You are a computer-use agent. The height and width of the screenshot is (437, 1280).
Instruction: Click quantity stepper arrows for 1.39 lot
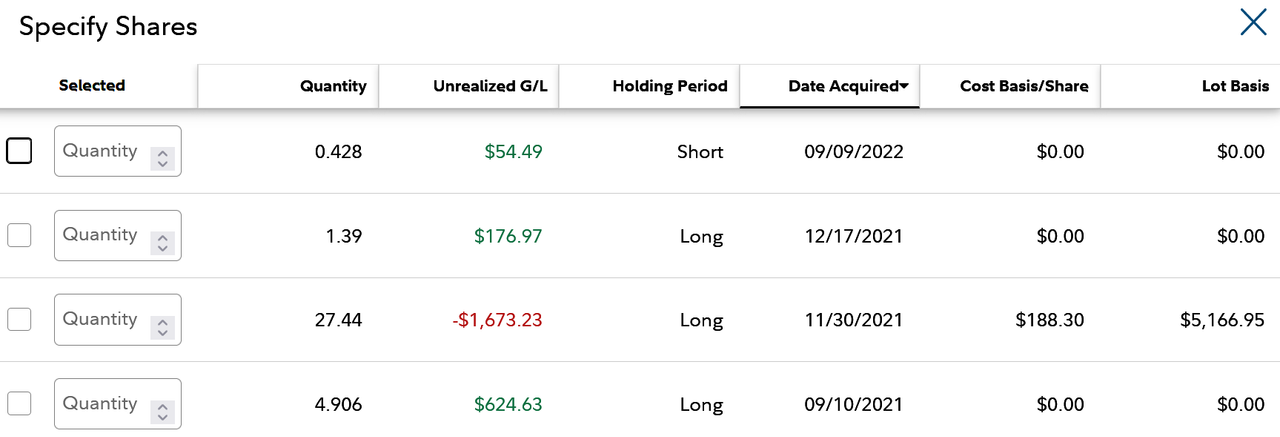coord(162,242)
